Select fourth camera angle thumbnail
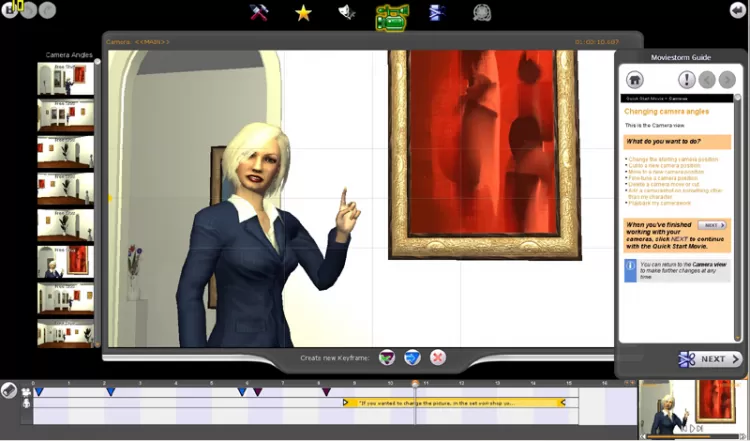The image size is (750, 441). 66,189
